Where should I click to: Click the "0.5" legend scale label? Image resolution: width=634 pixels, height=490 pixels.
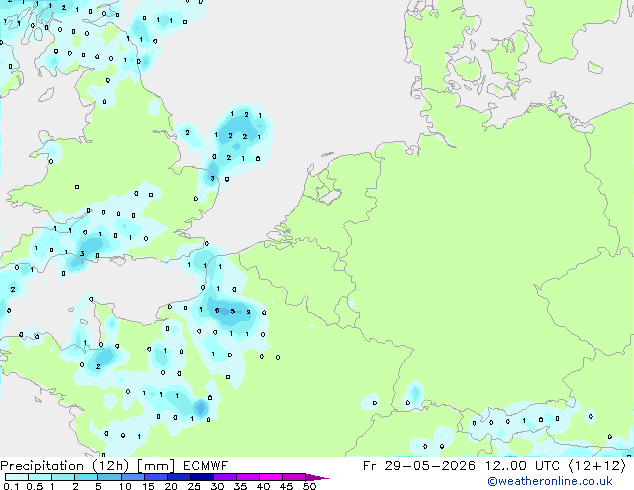click(x=34, y=486)
